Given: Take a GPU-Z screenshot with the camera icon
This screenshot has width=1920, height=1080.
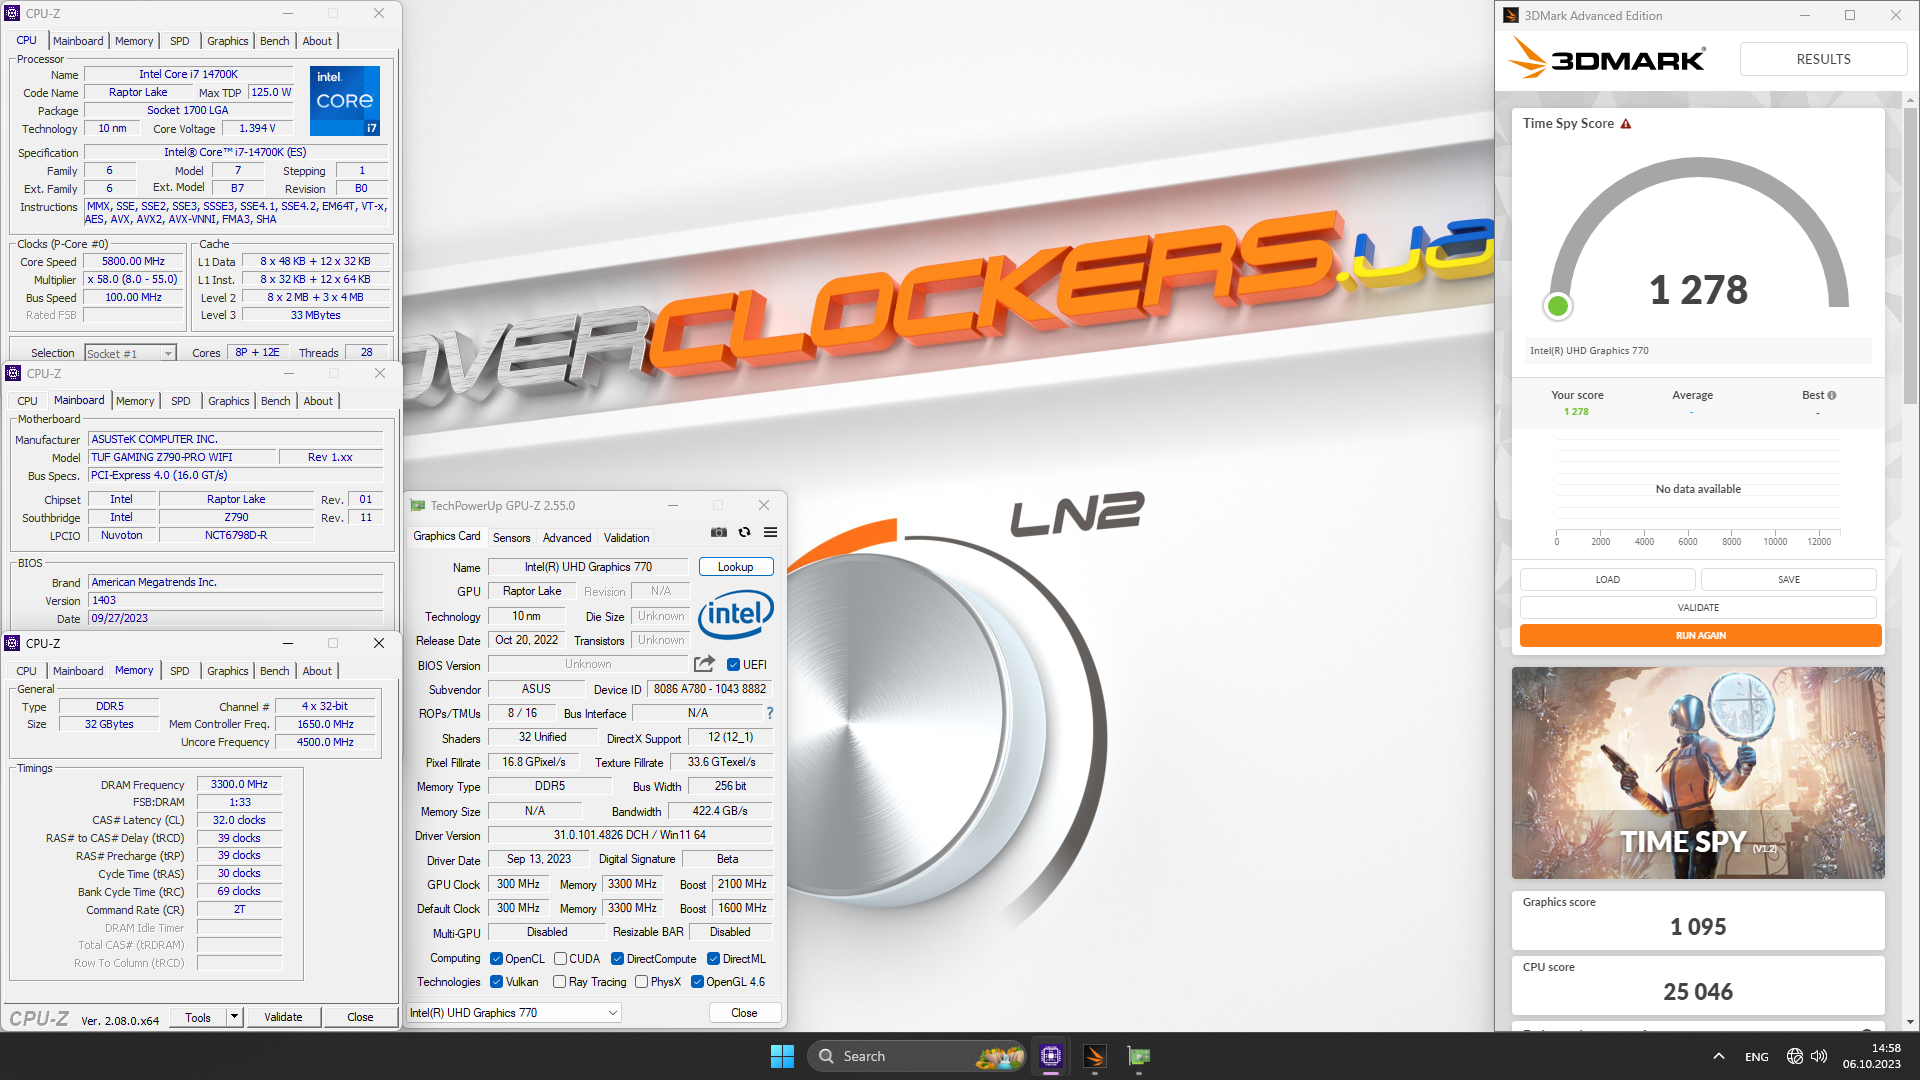Looking at the screenshot, I should 719,532.
